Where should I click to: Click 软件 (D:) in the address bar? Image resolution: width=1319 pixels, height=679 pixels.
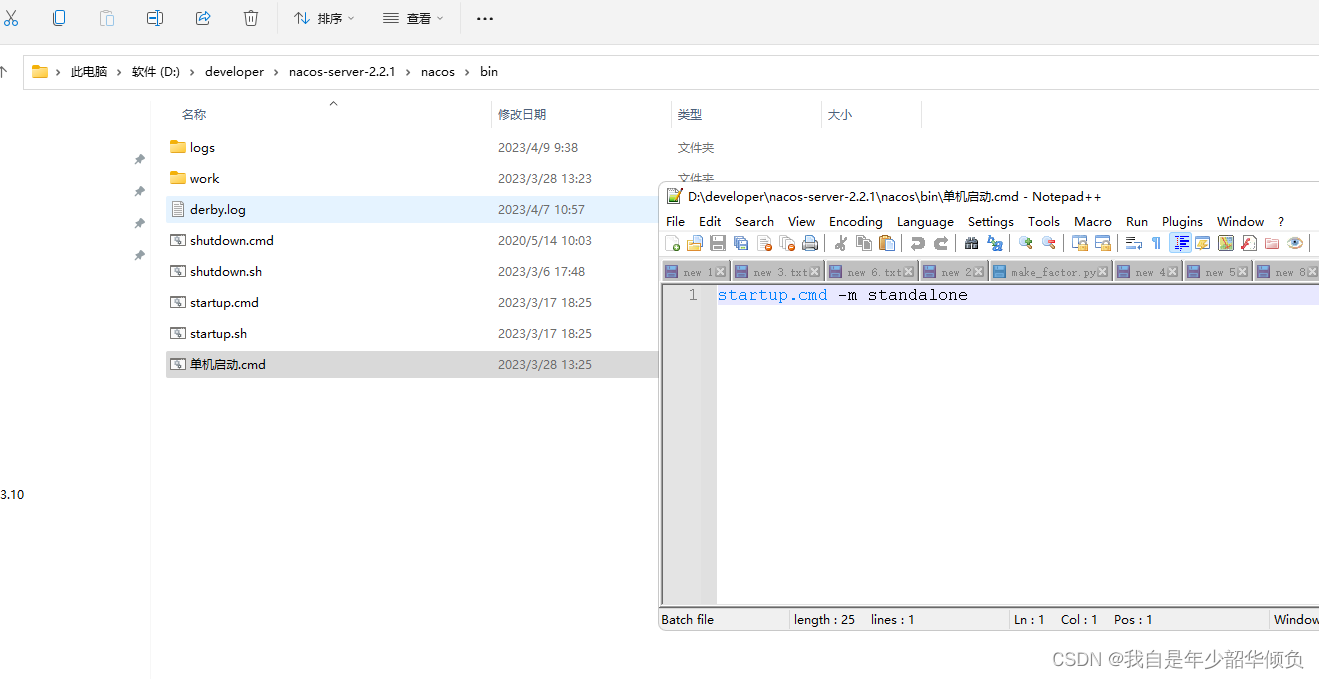[156, 72]
